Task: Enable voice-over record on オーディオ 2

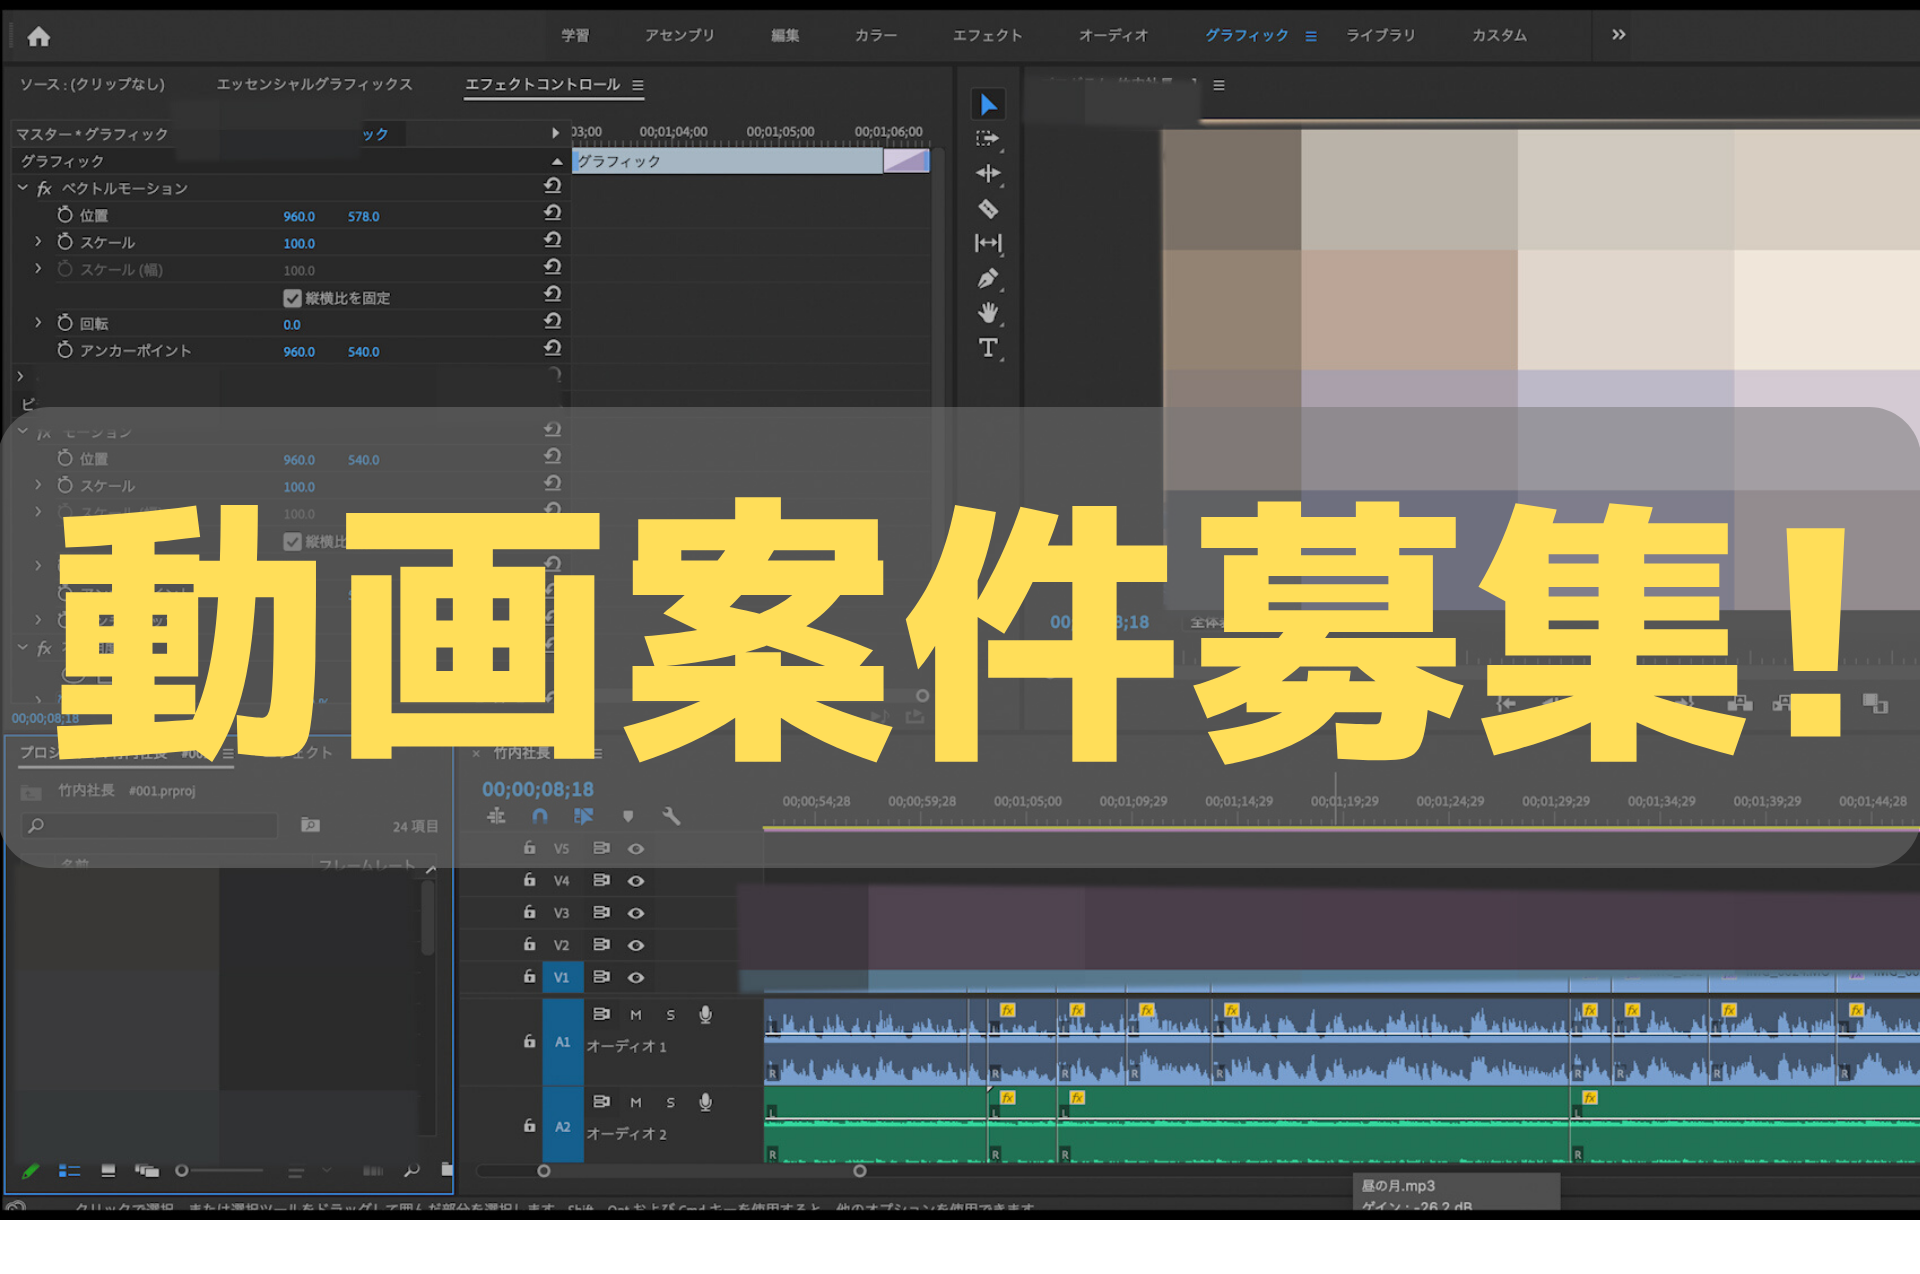Action: 705,1102
